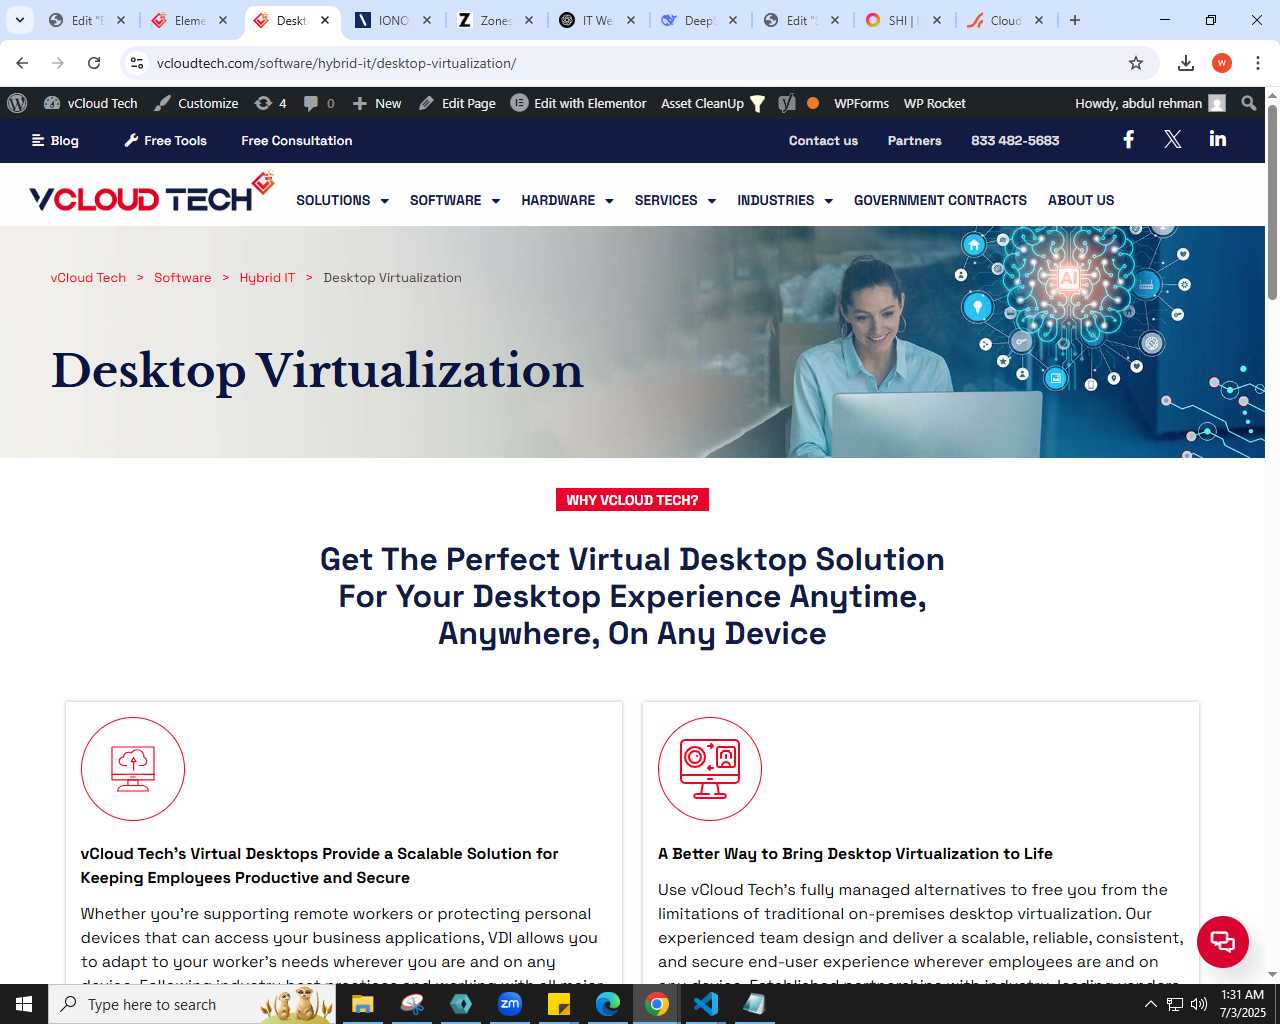Open the Chrome profile avatar
Viewport: 1280px width, 1024px height.
(1222, 63)
